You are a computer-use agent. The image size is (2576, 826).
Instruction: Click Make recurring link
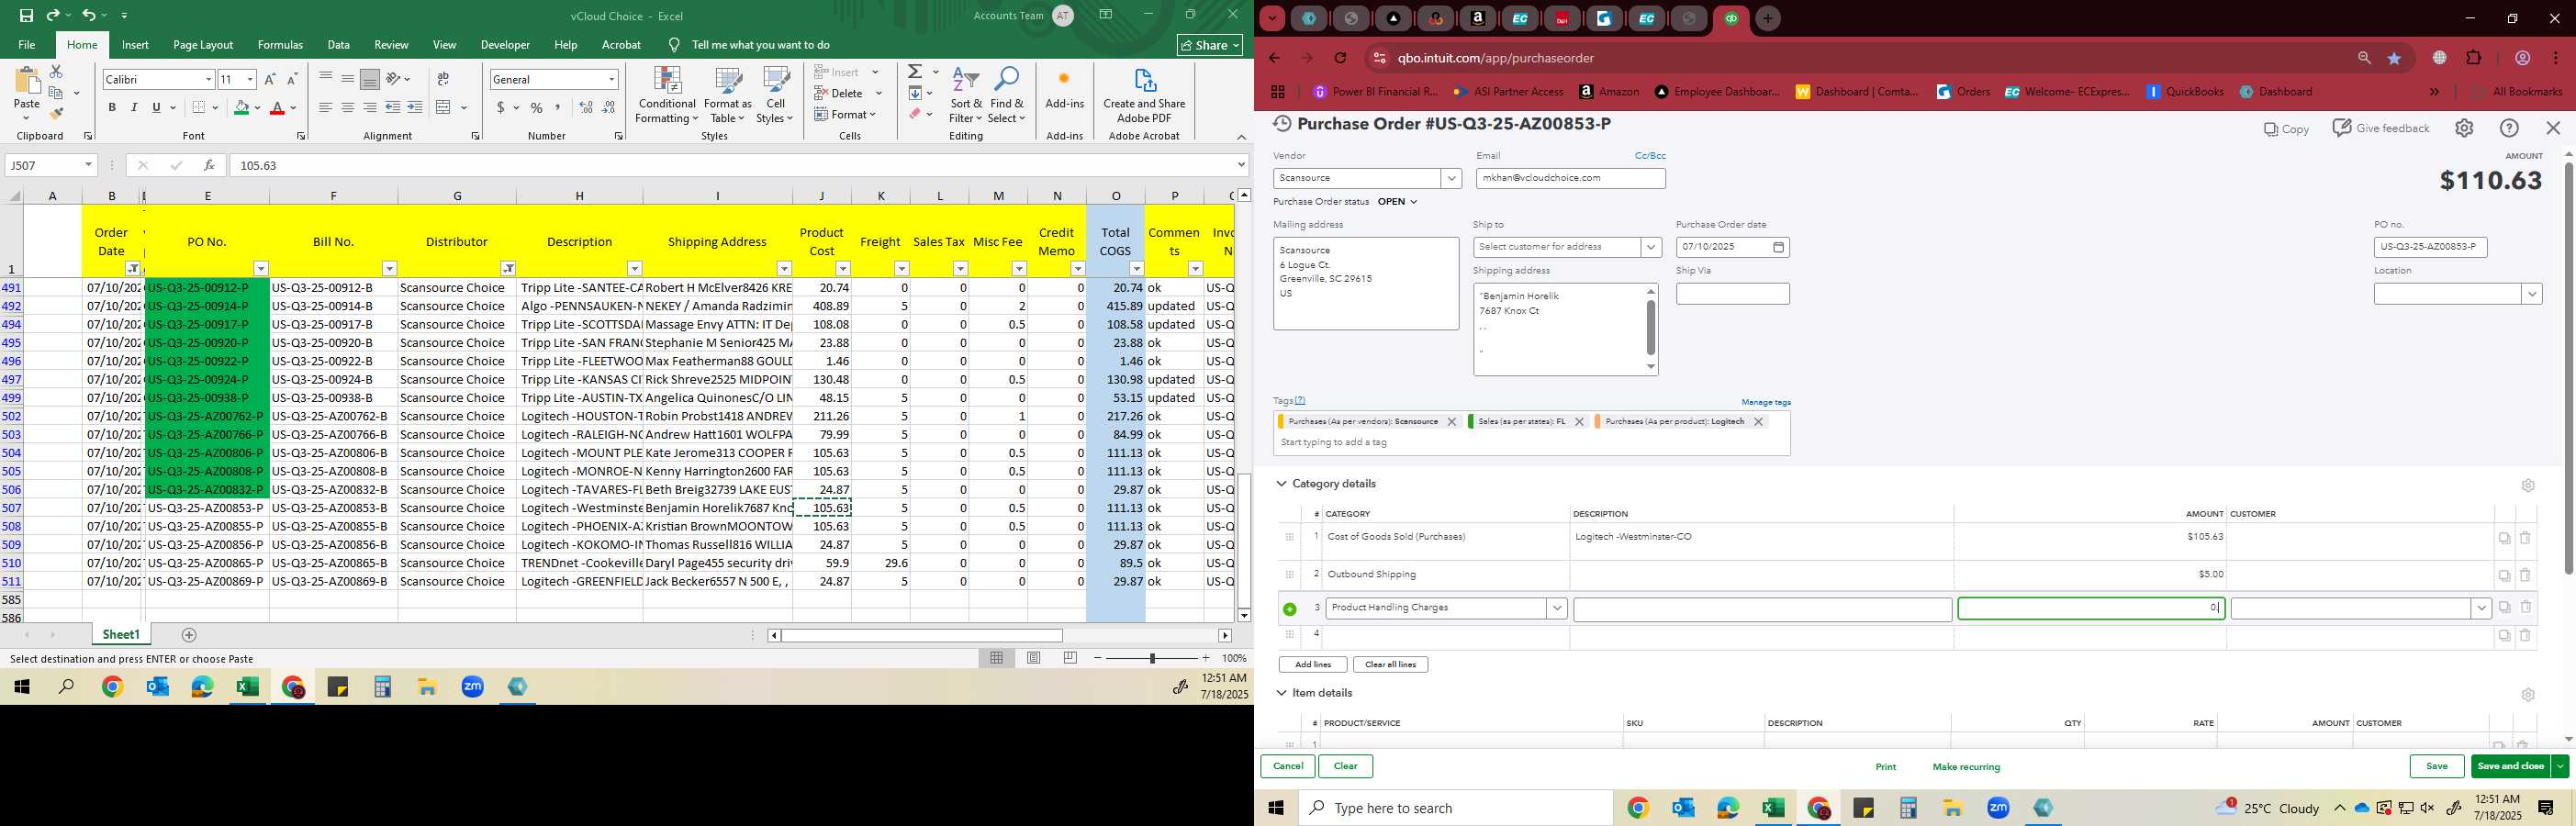tap(1966, 767)
